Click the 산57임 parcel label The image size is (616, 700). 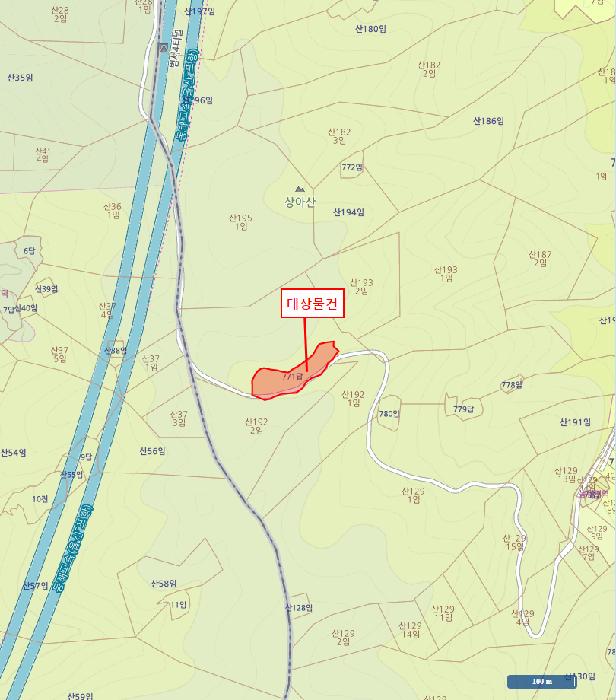click(x=36, y=585)
